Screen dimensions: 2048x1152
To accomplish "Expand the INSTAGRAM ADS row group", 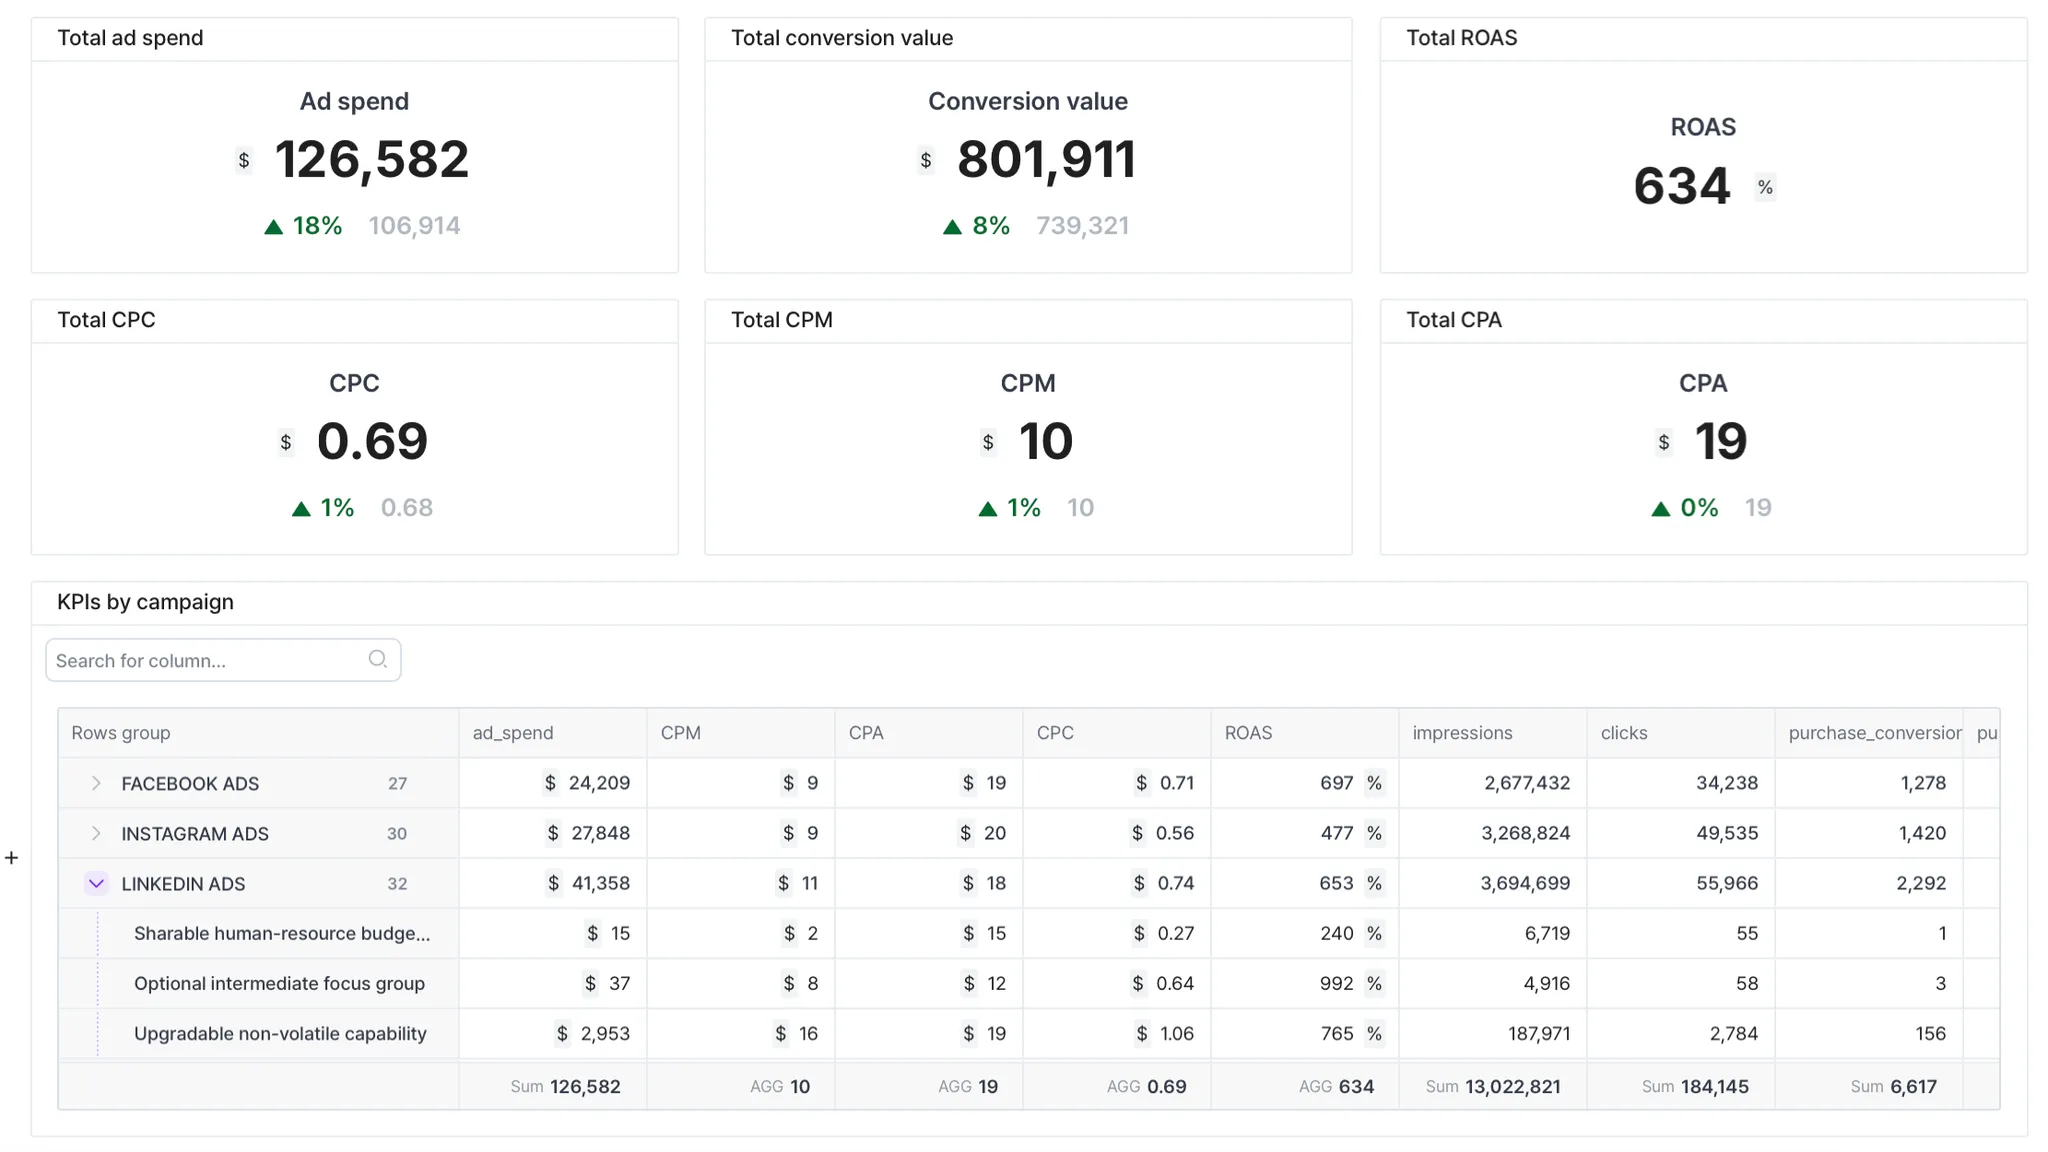I will (96, 833).
